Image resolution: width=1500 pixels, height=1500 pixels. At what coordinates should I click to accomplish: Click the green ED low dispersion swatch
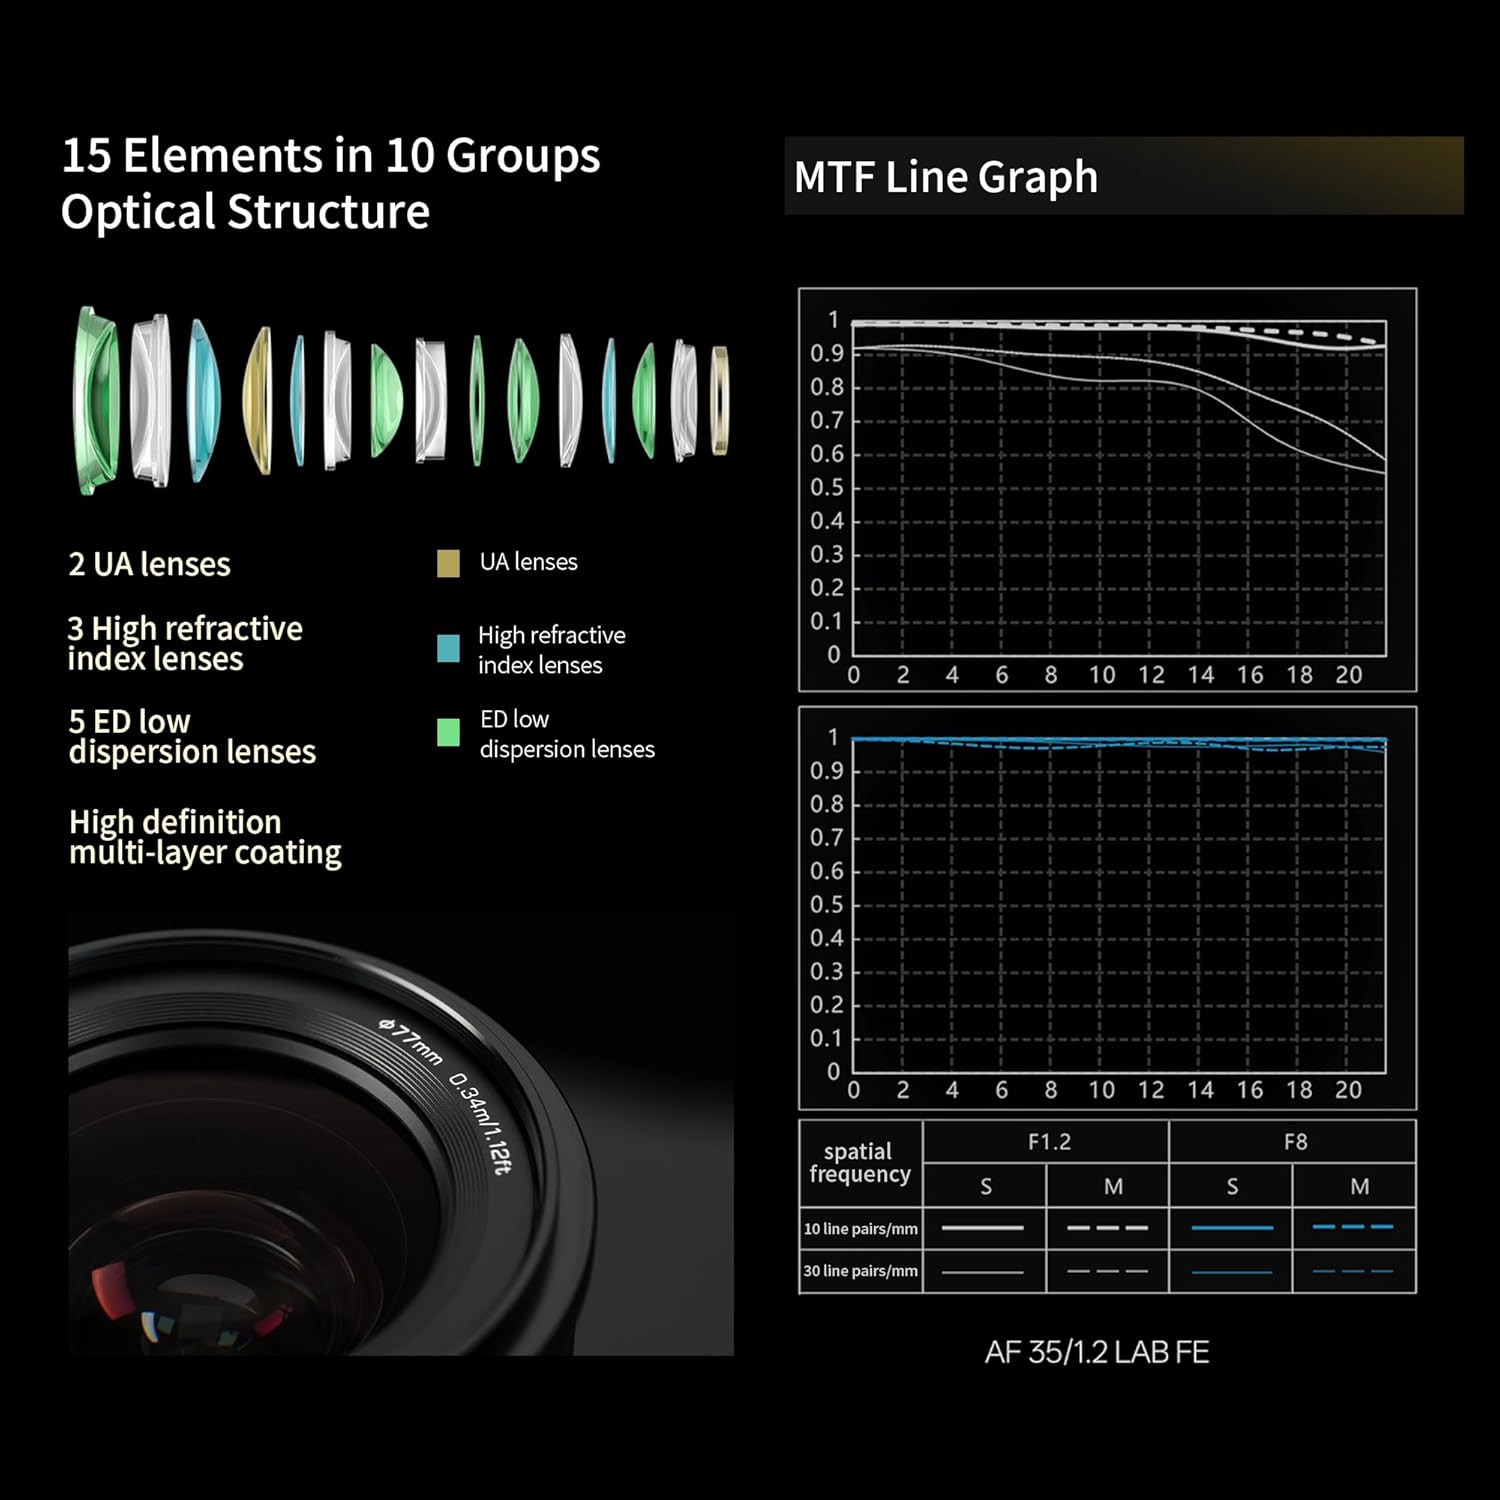[x=448, y=733]
